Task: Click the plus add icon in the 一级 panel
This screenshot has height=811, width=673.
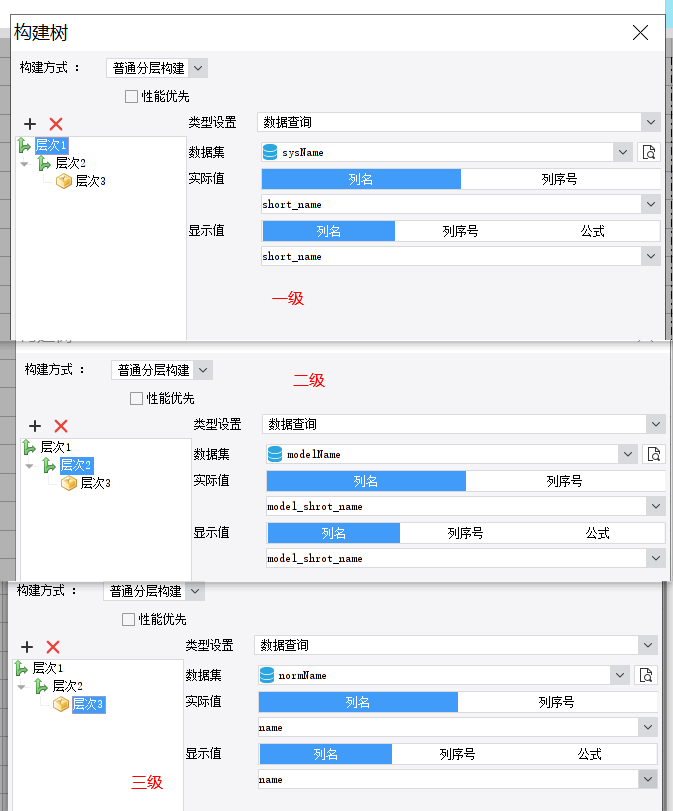Action: (x=30, y=124)
